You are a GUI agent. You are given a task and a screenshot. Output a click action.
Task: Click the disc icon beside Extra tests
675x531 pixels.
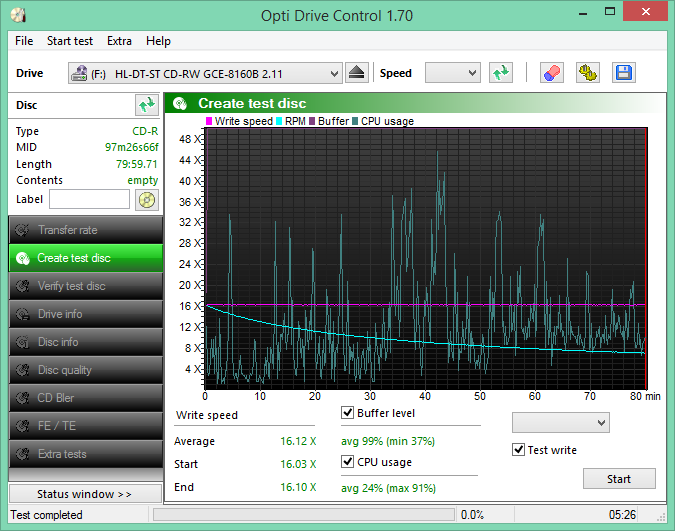22,454
